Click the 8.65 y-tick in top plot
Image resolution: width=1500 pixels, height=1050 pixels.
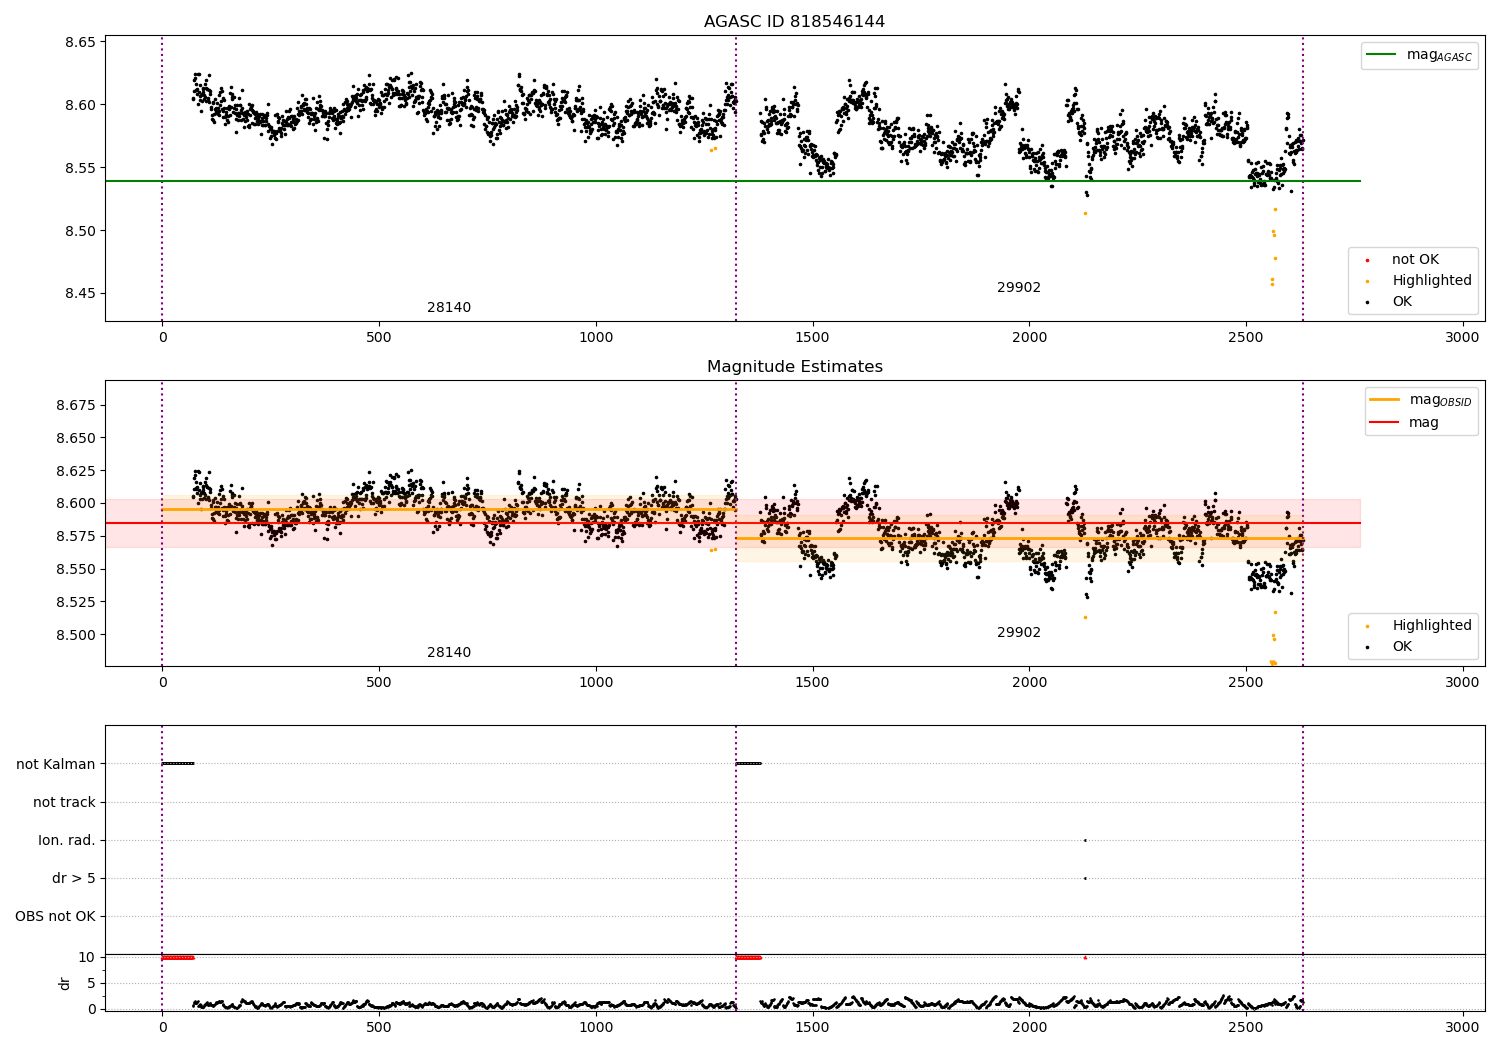(80, 42)
